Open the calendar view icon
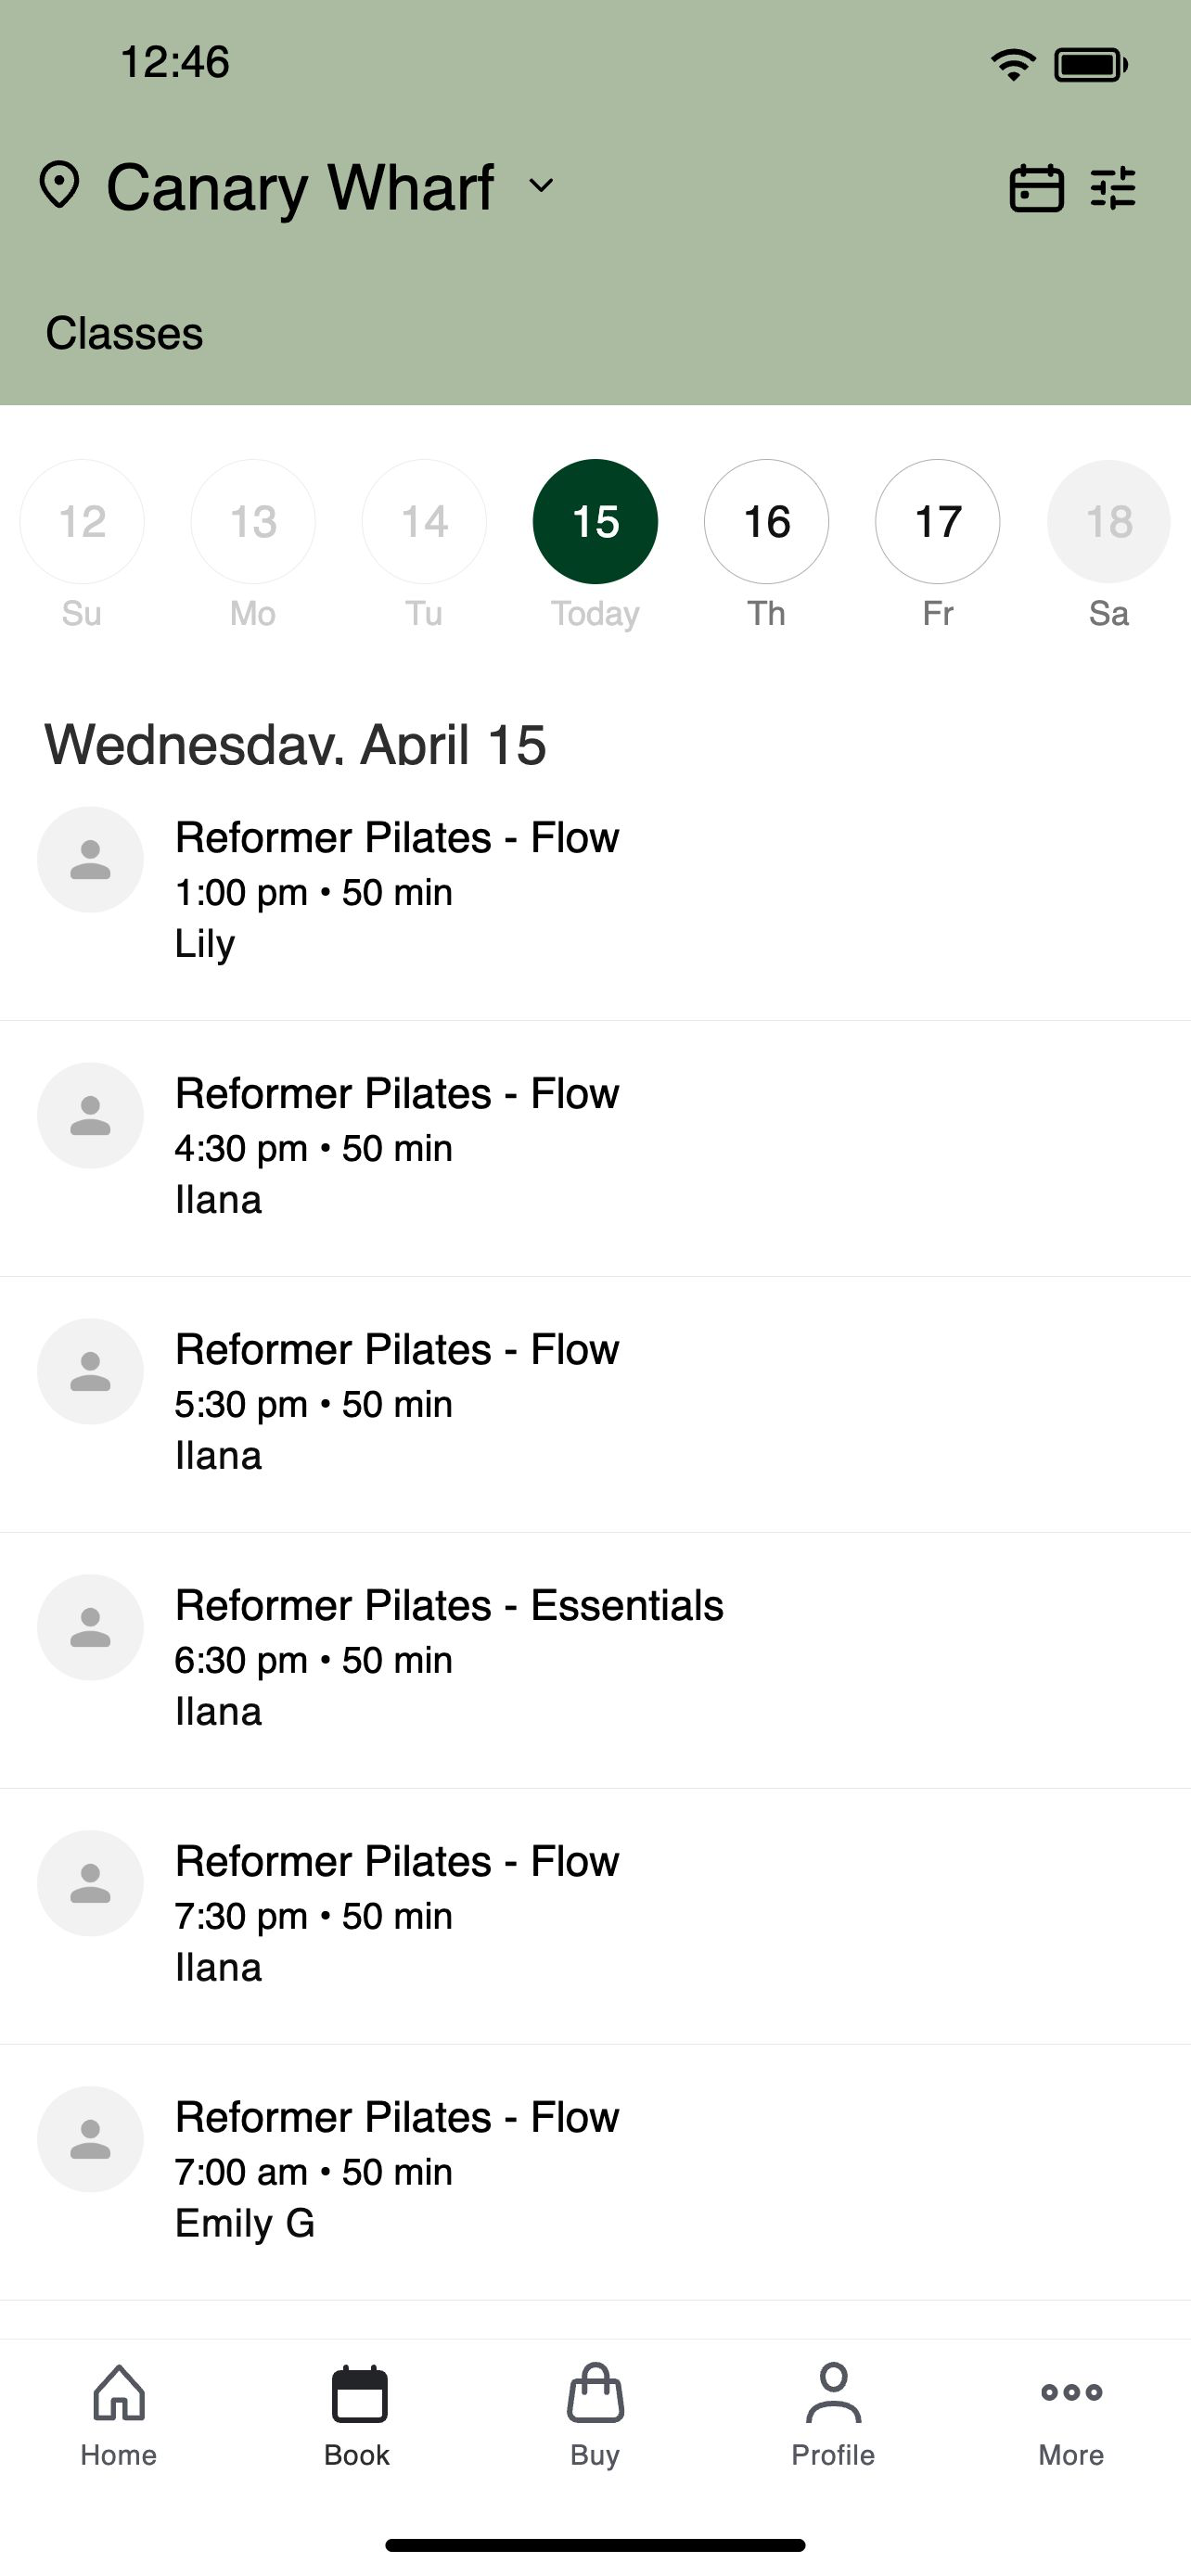Viewport: 1191px width, 2576px height. (x=1036, y=188)
